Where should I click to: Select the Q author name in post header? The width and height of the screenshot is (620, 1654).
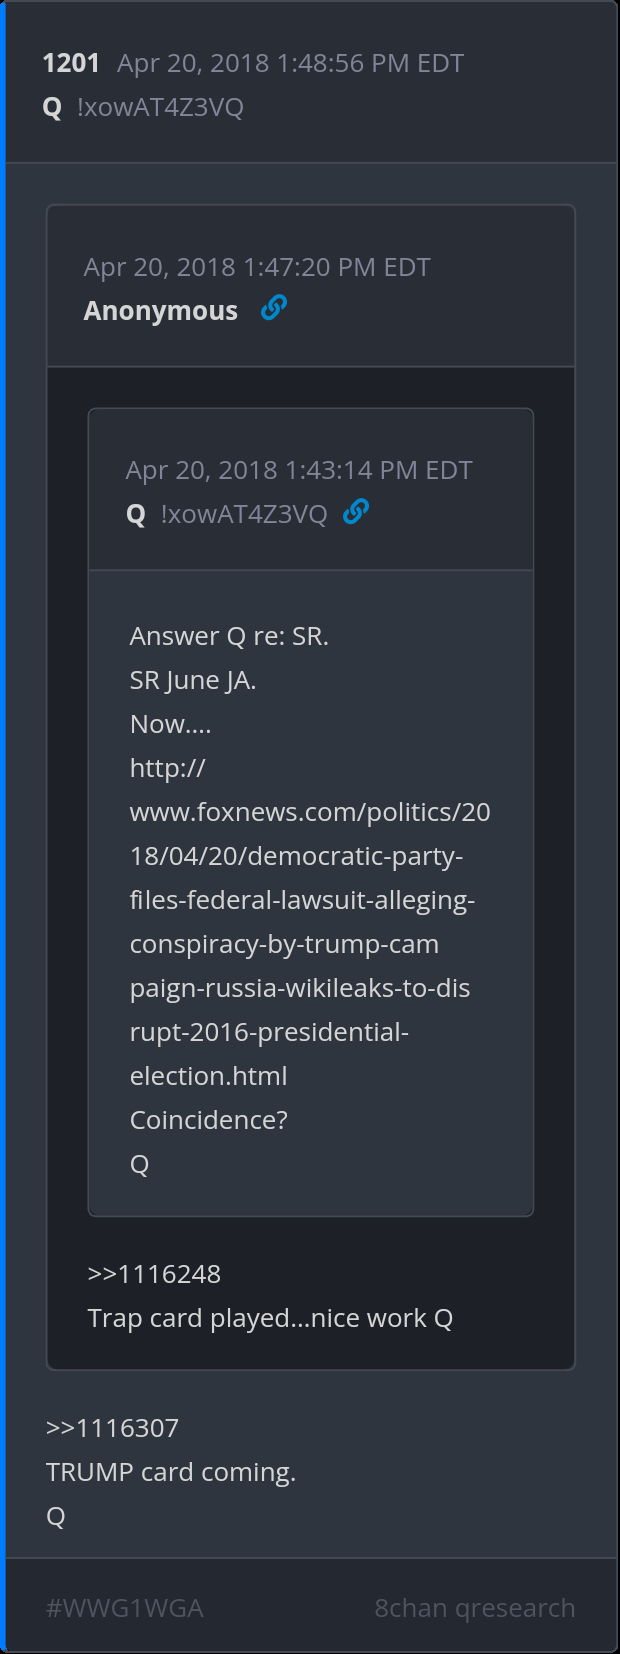[53, 107]
